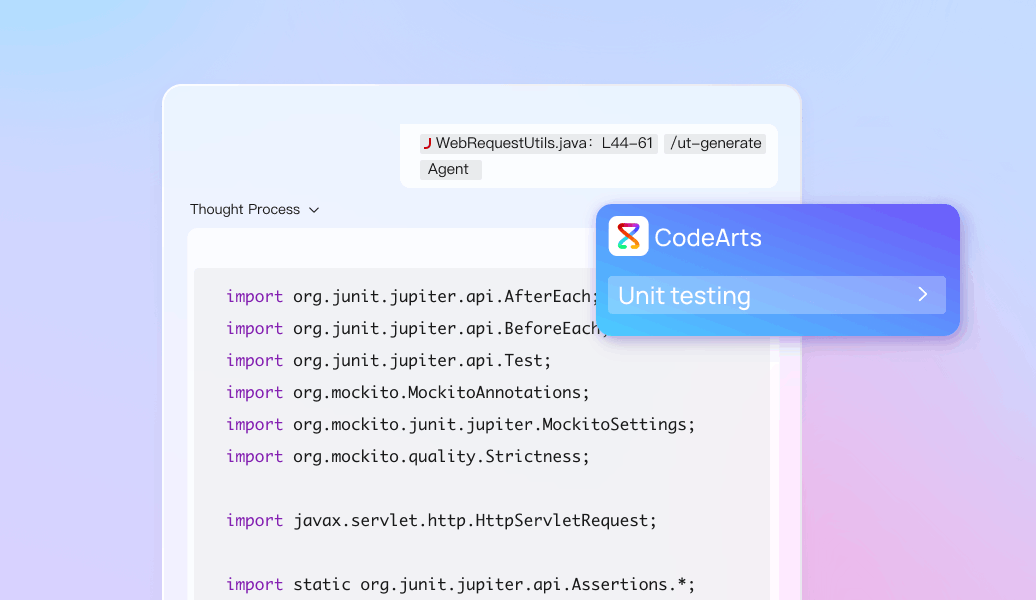This screenshot has height=600, width=1036.
Task: Click the MockitoAnnotations import line
Action: coord(408,392)
